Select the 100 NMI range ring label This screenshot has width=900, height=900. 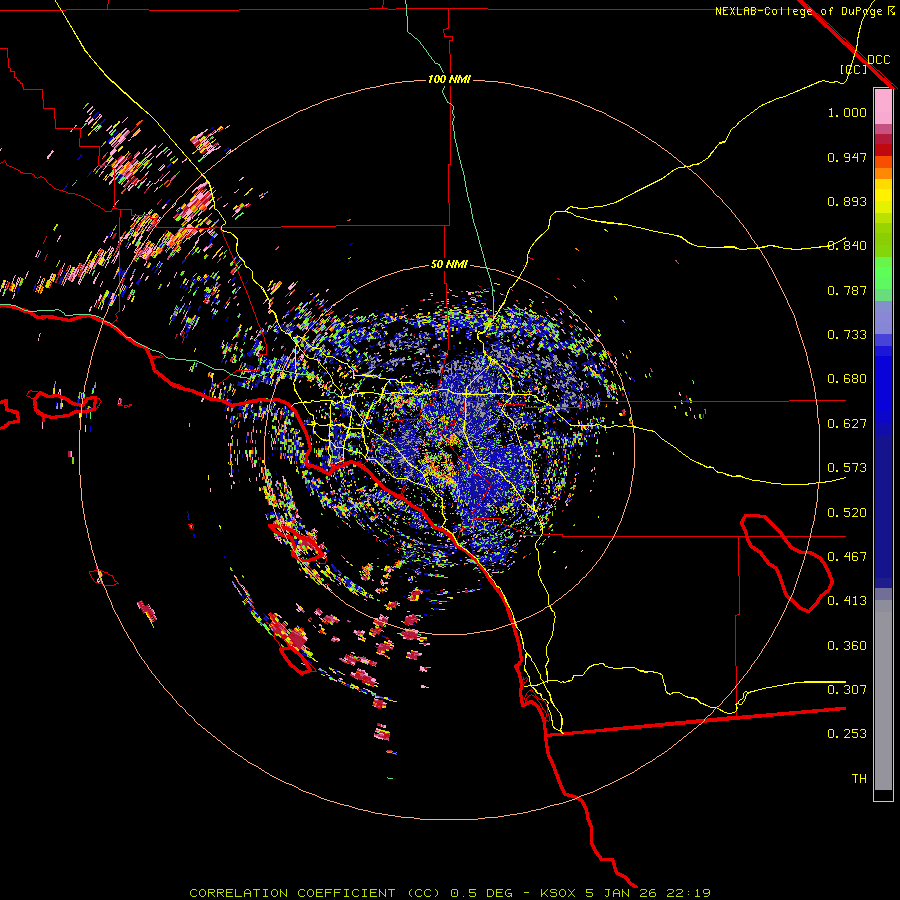[x=449, y=79]
